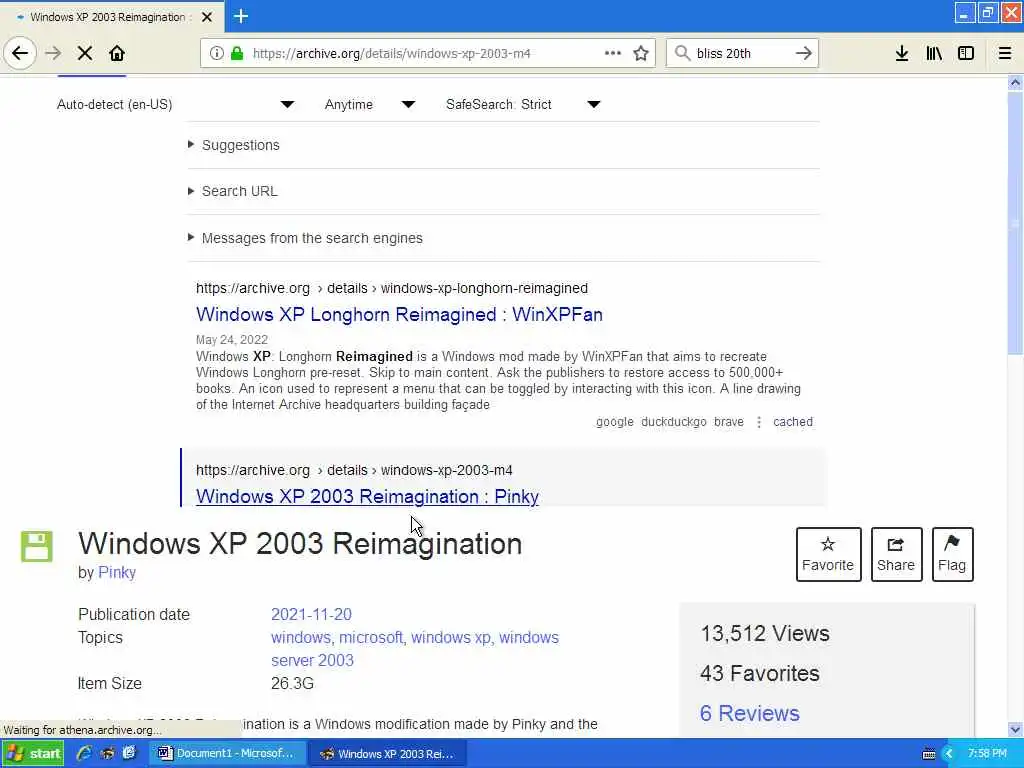
Task: Open a new tab with plus
Action: click(x=241, y=16)
